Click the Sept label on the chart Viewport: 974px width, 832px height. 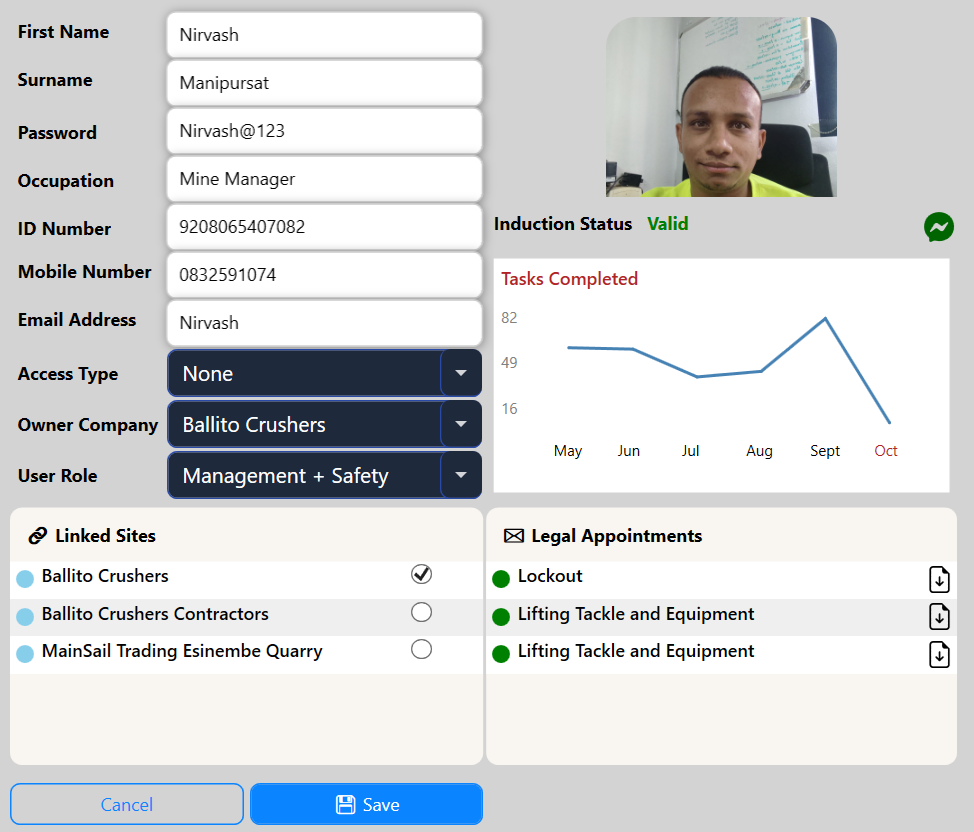point(825,451)
